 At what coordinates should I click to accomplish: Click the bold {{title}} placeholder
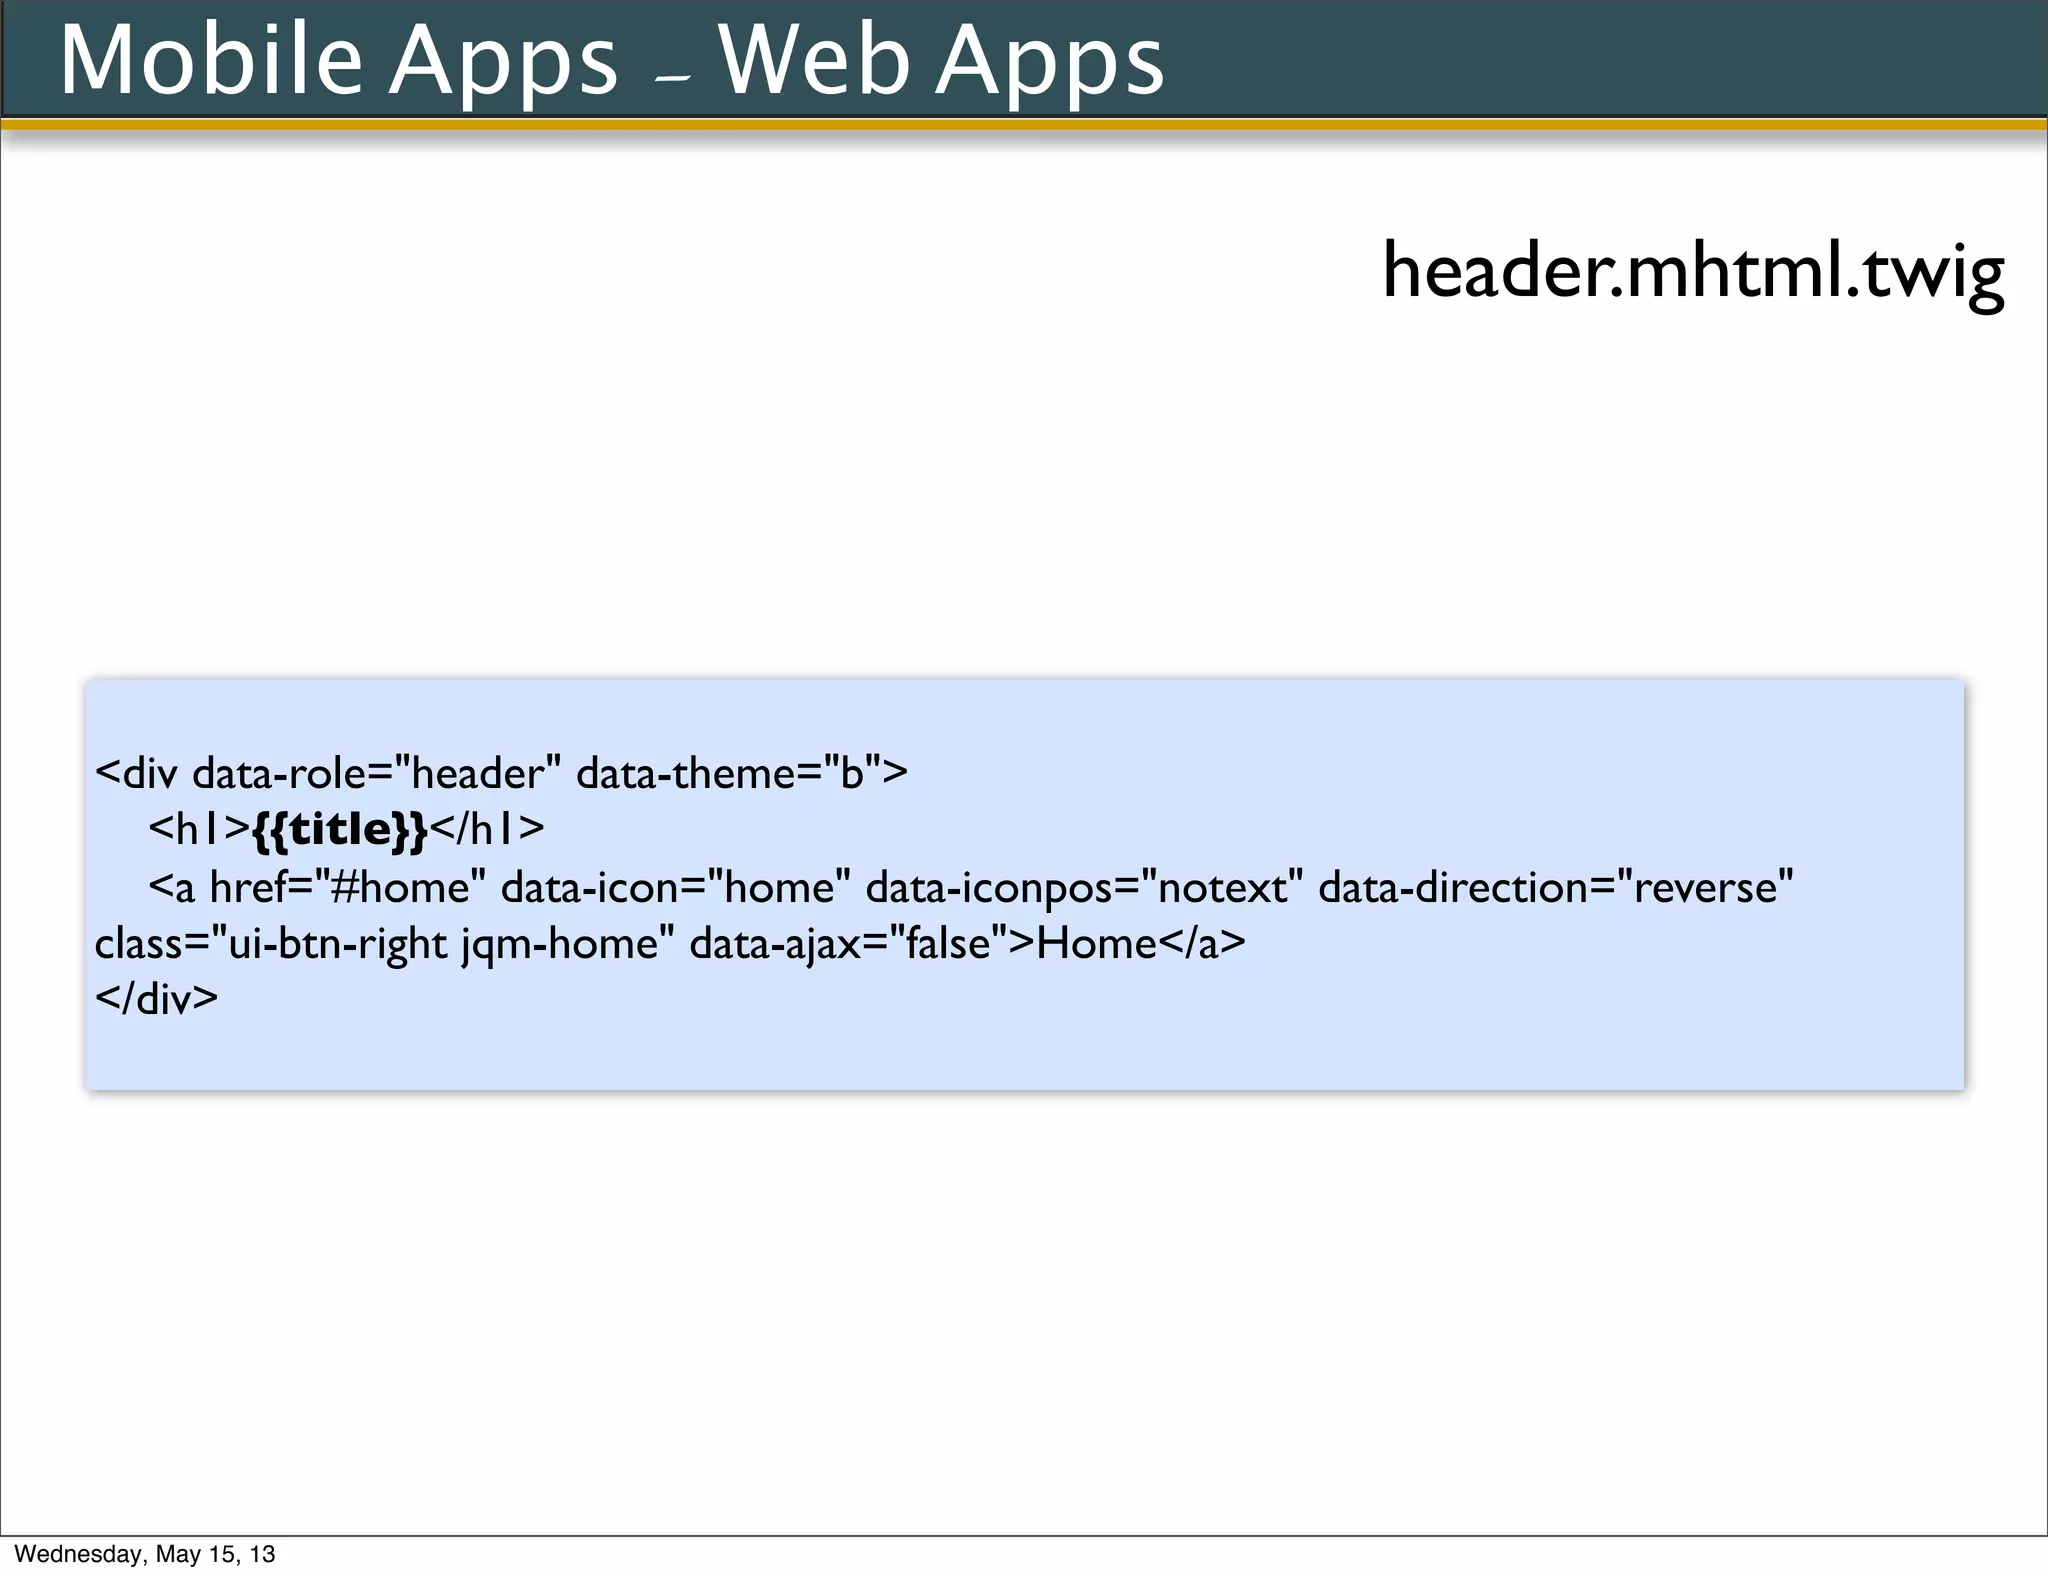click(340, 829)
